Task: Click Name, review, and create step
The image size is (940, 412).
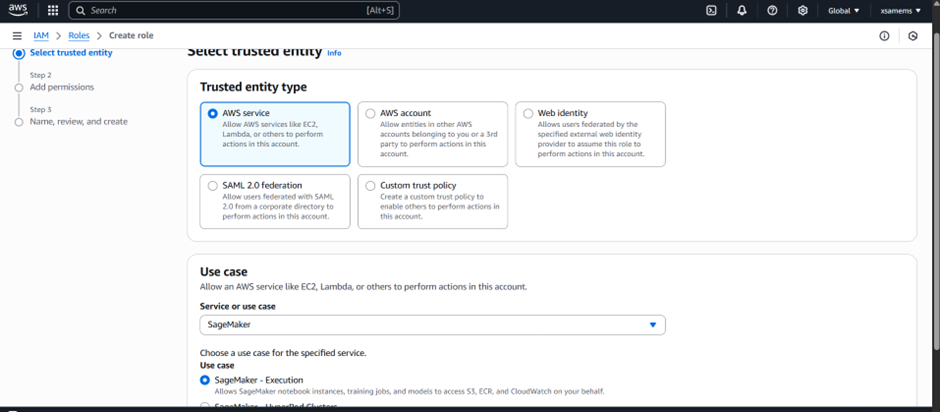Action: [79, 122]
